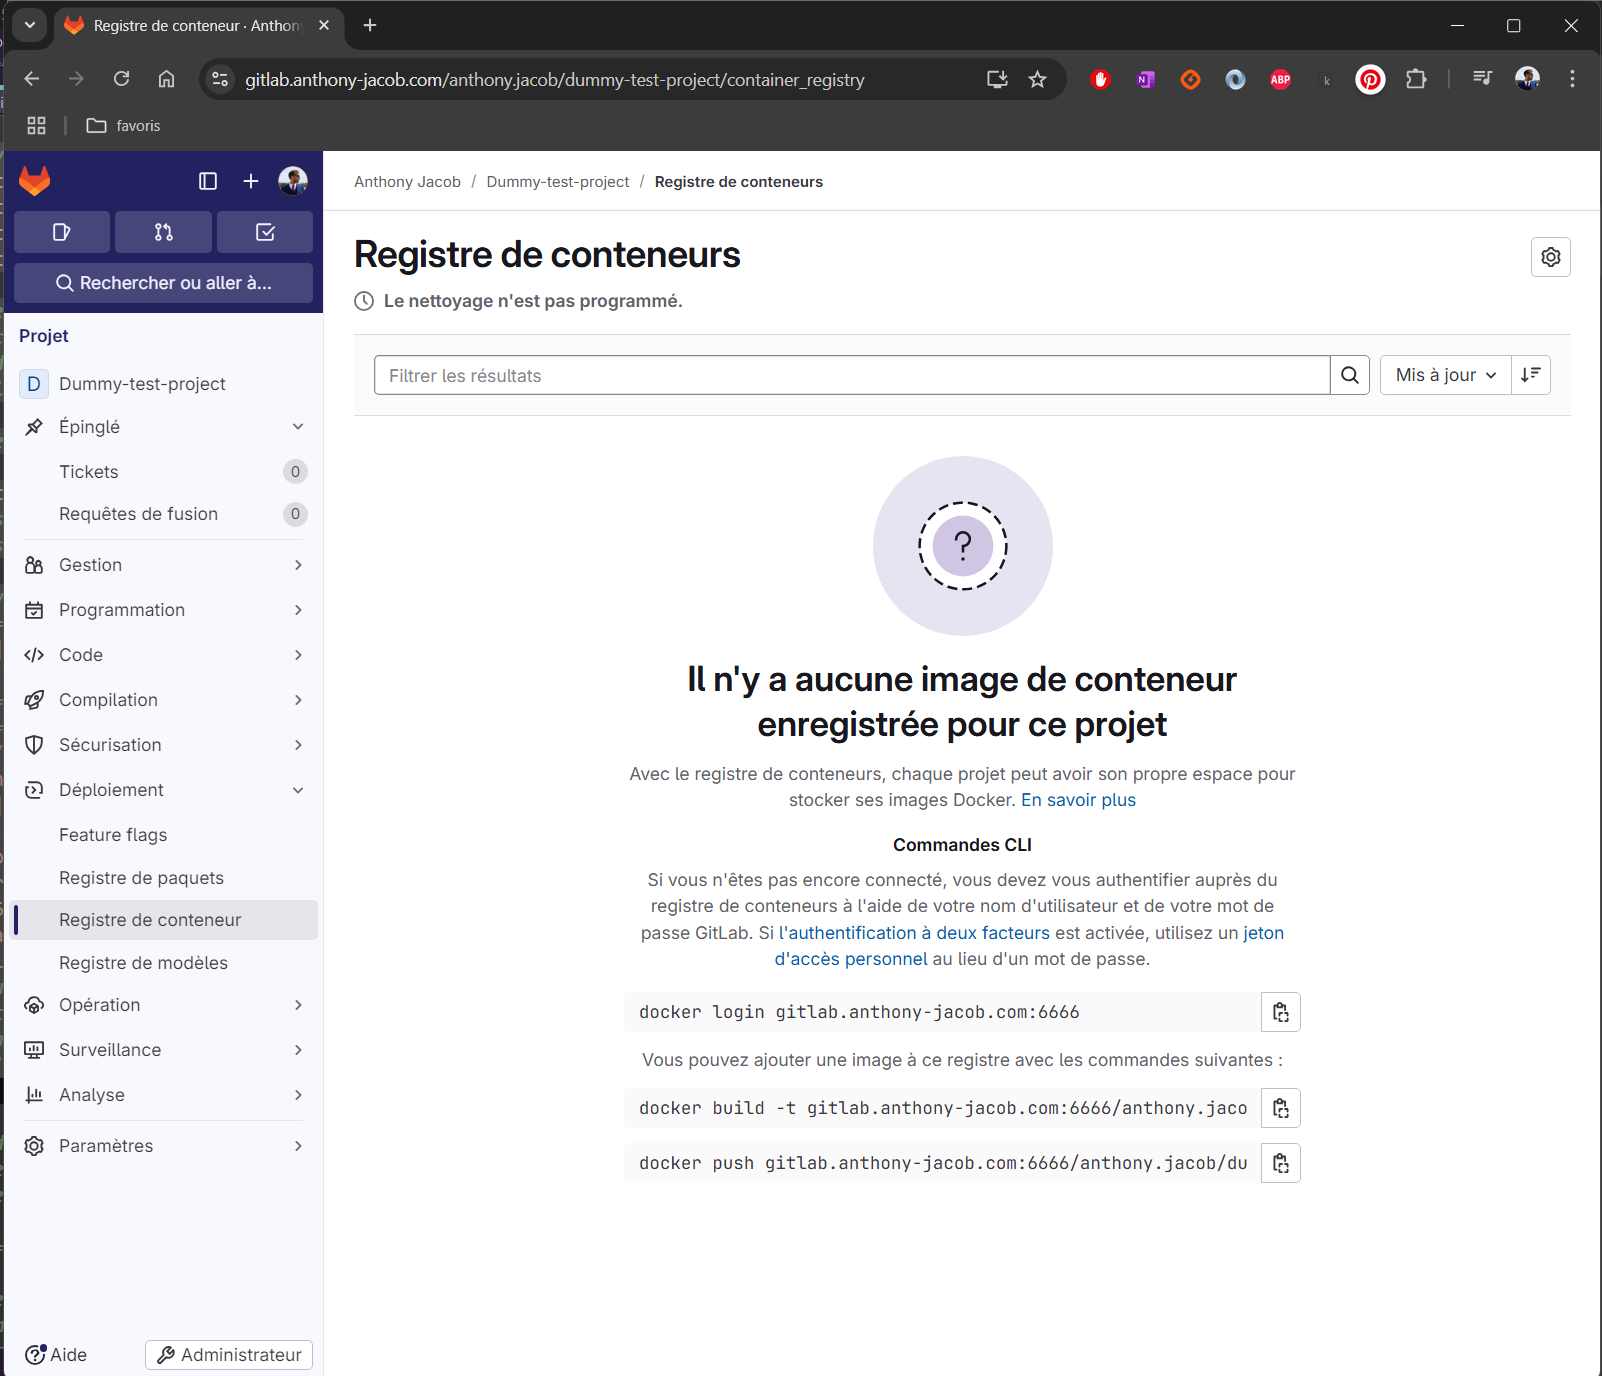Open merge requests shortcut button
This screenshot has height=1376, width=1602.
tap(164, 232)
